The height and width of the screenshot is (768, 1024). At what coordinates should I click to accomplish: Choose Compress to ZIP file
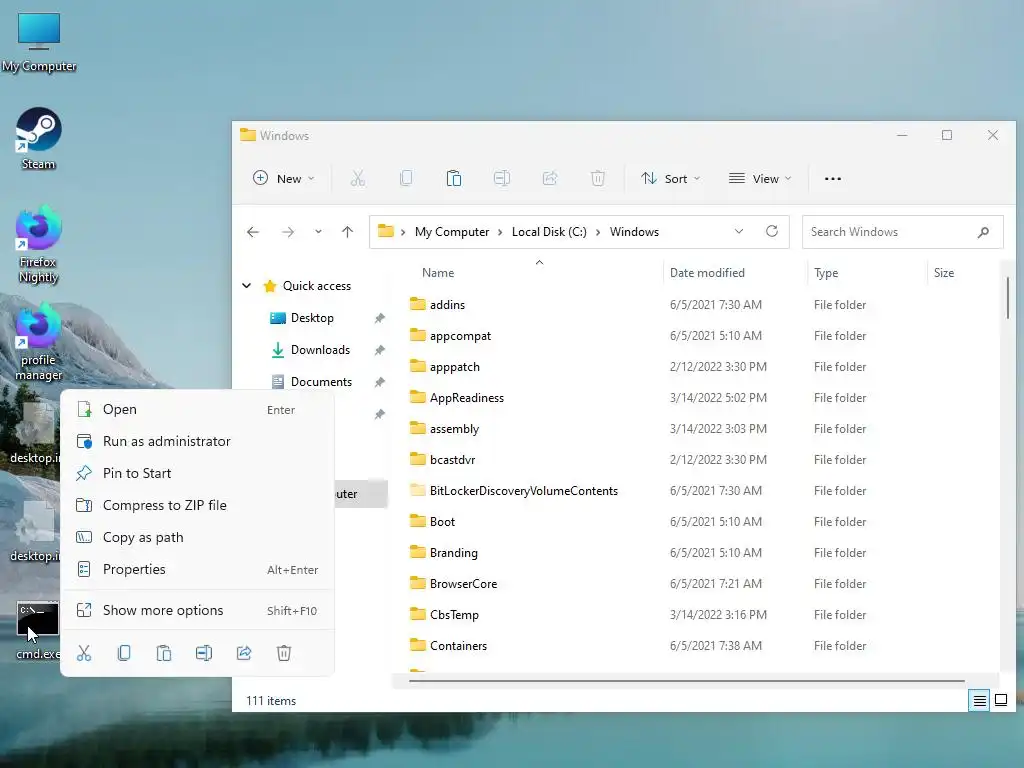point(197,505)
